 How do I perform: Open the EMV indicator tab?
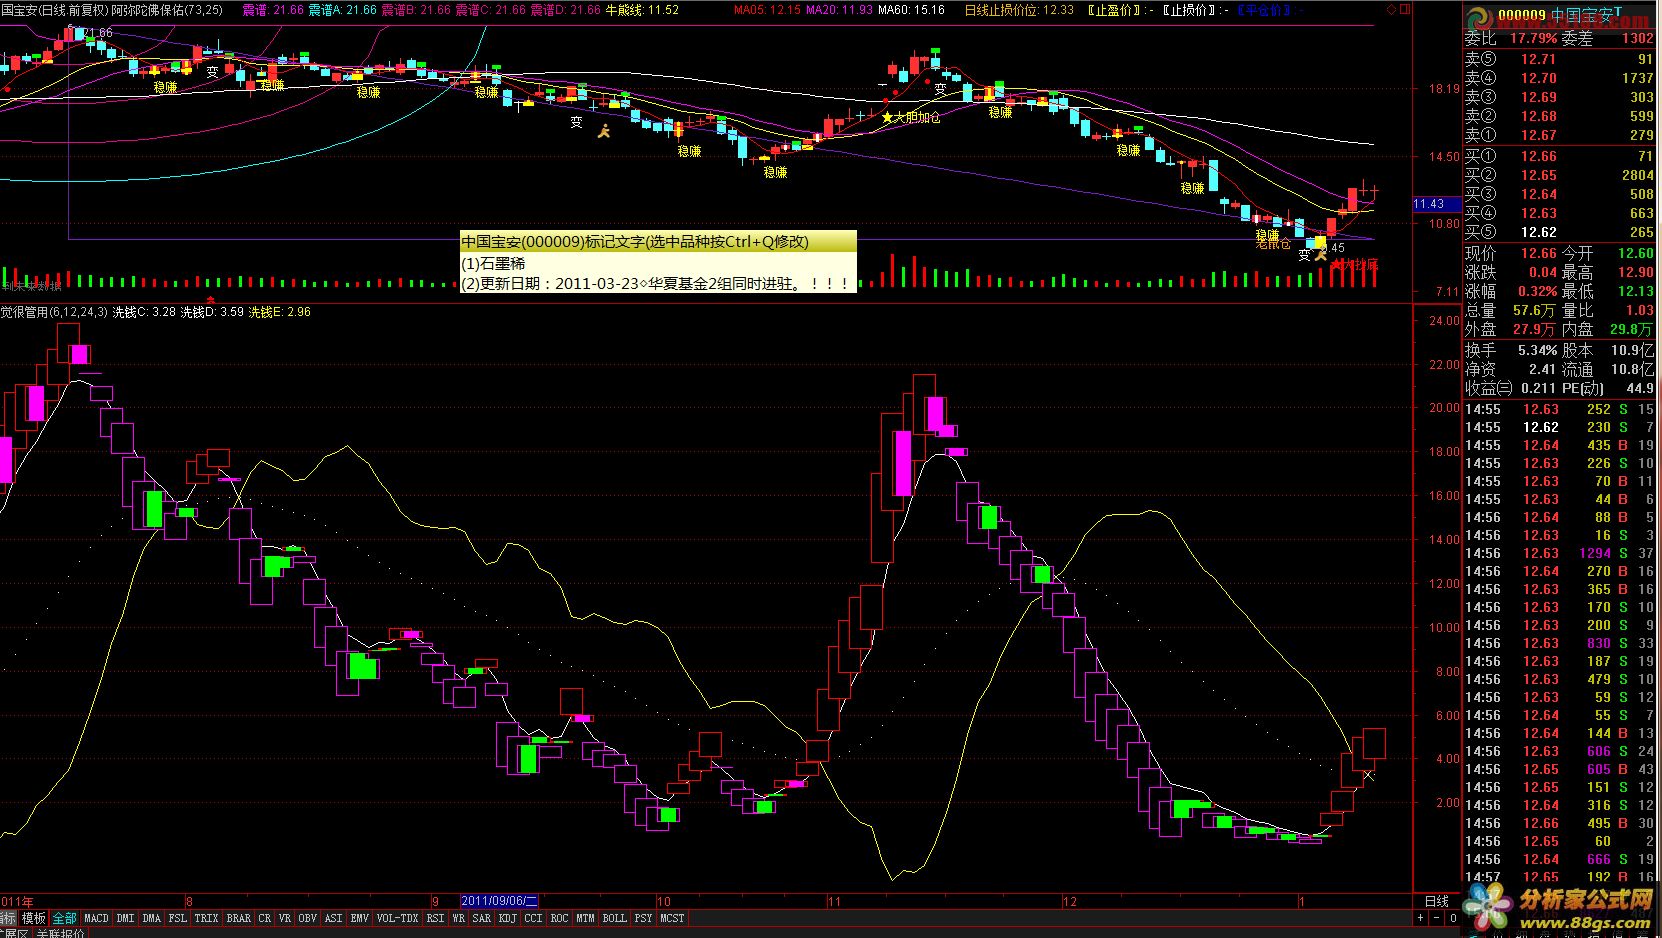pos(360,918)
